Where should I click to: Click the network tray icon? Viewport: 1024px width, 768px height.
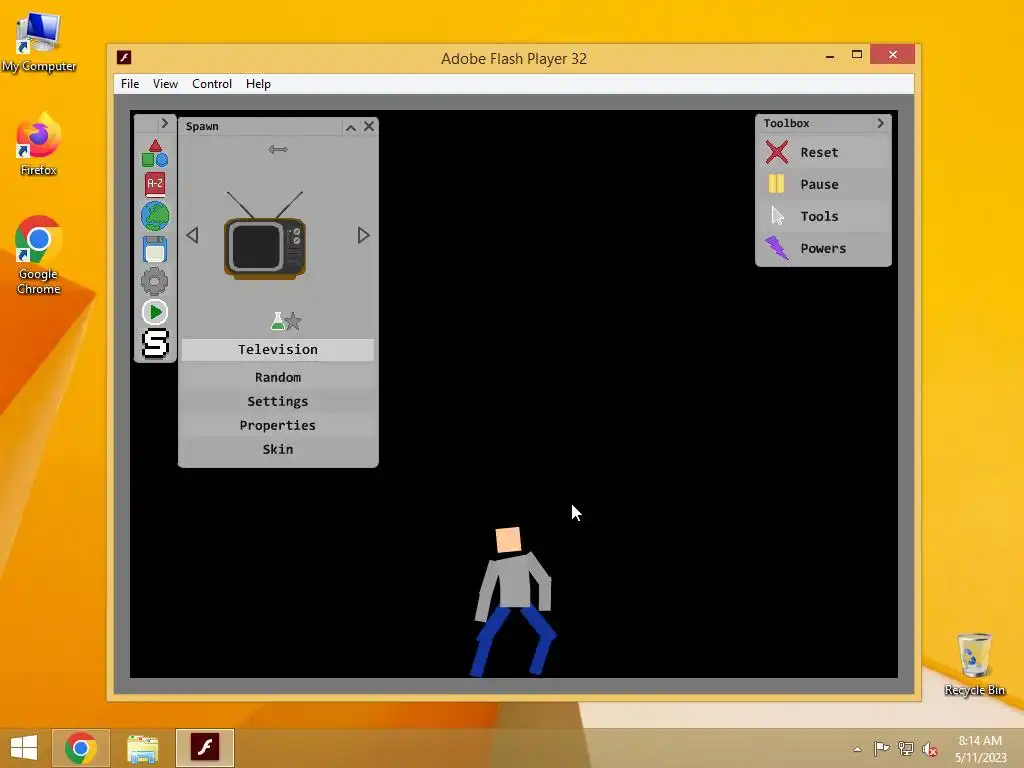(x=906, y=748)
